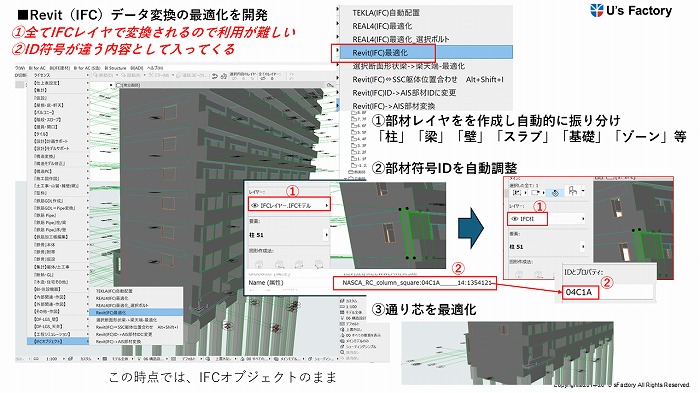Click the first geometry method icon under 柱 51
700x393 pixels.
tap(259, 265)
